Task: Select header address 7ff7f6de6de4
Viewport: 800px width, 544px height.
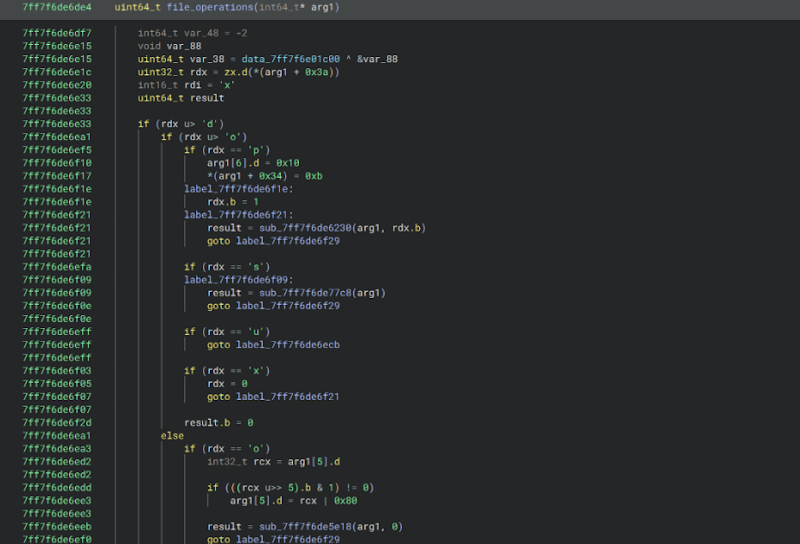Action: (x=57, y=7)
